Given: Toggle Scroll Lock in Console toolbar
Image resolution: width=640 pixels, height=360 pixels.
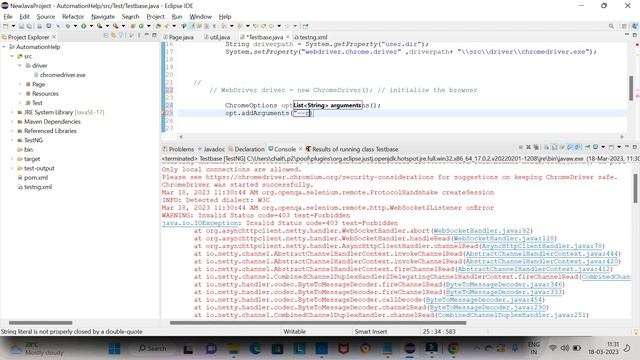Looking at the screenshot, I should click(x=555, y=147).
